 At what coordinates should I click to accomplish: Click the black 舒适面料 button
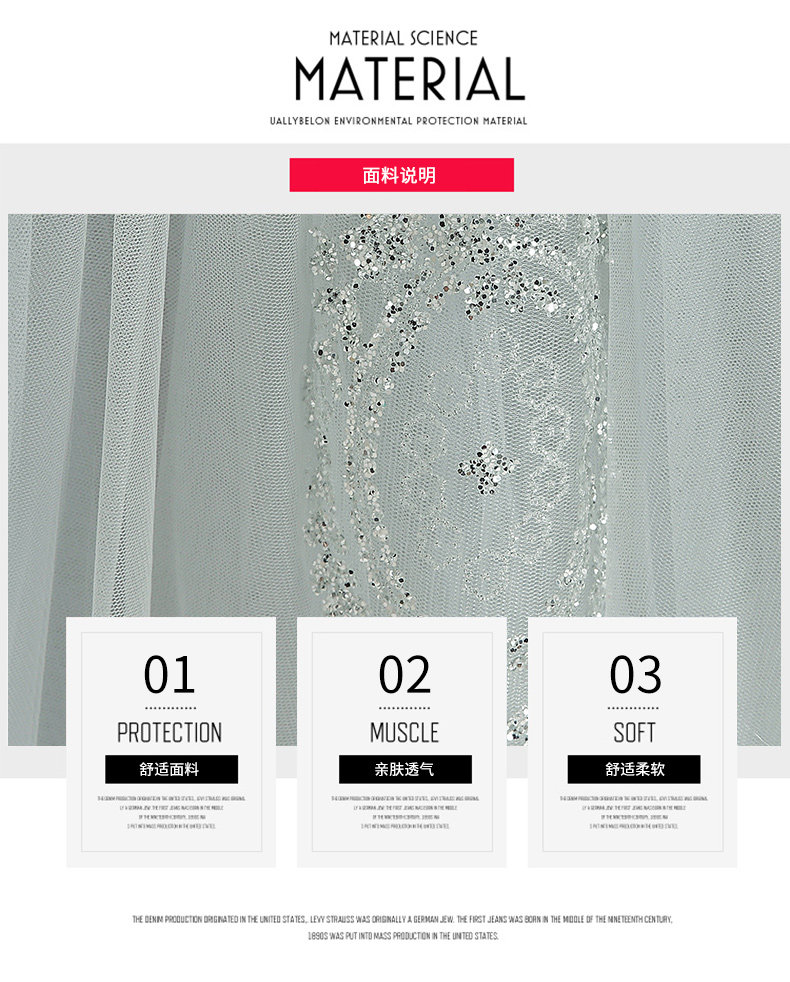click(172, 769)
